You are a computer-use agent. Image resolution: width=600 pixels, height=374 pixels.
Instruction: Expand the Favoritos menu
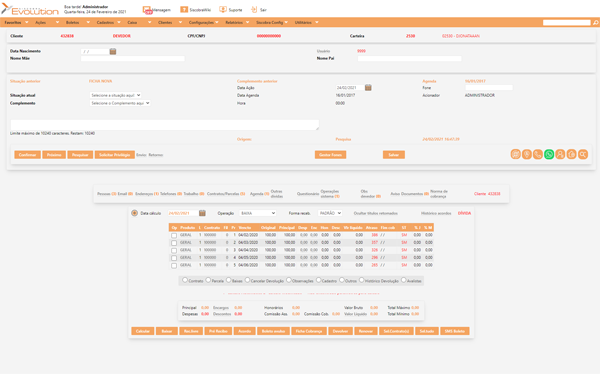click(x=16, y=23)
